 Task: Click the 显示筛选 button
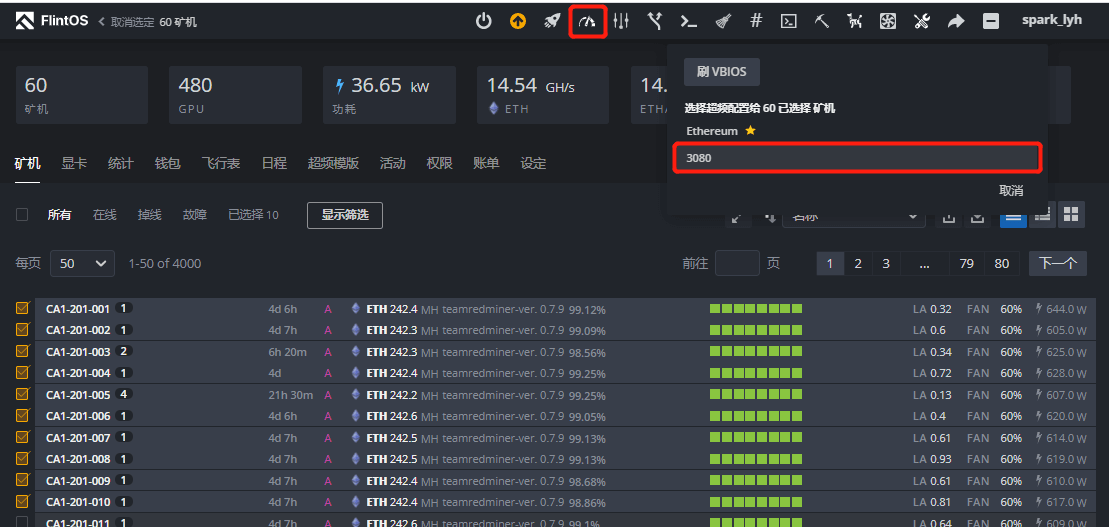pyautogui.click(x=344, y=215)
